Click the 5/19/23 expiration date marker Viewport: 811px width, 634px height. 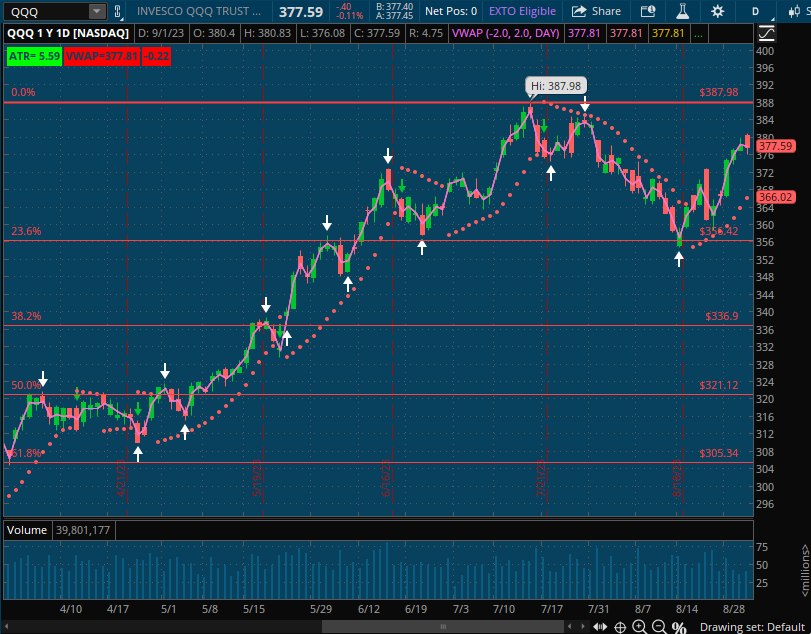[x=257, y=478]
